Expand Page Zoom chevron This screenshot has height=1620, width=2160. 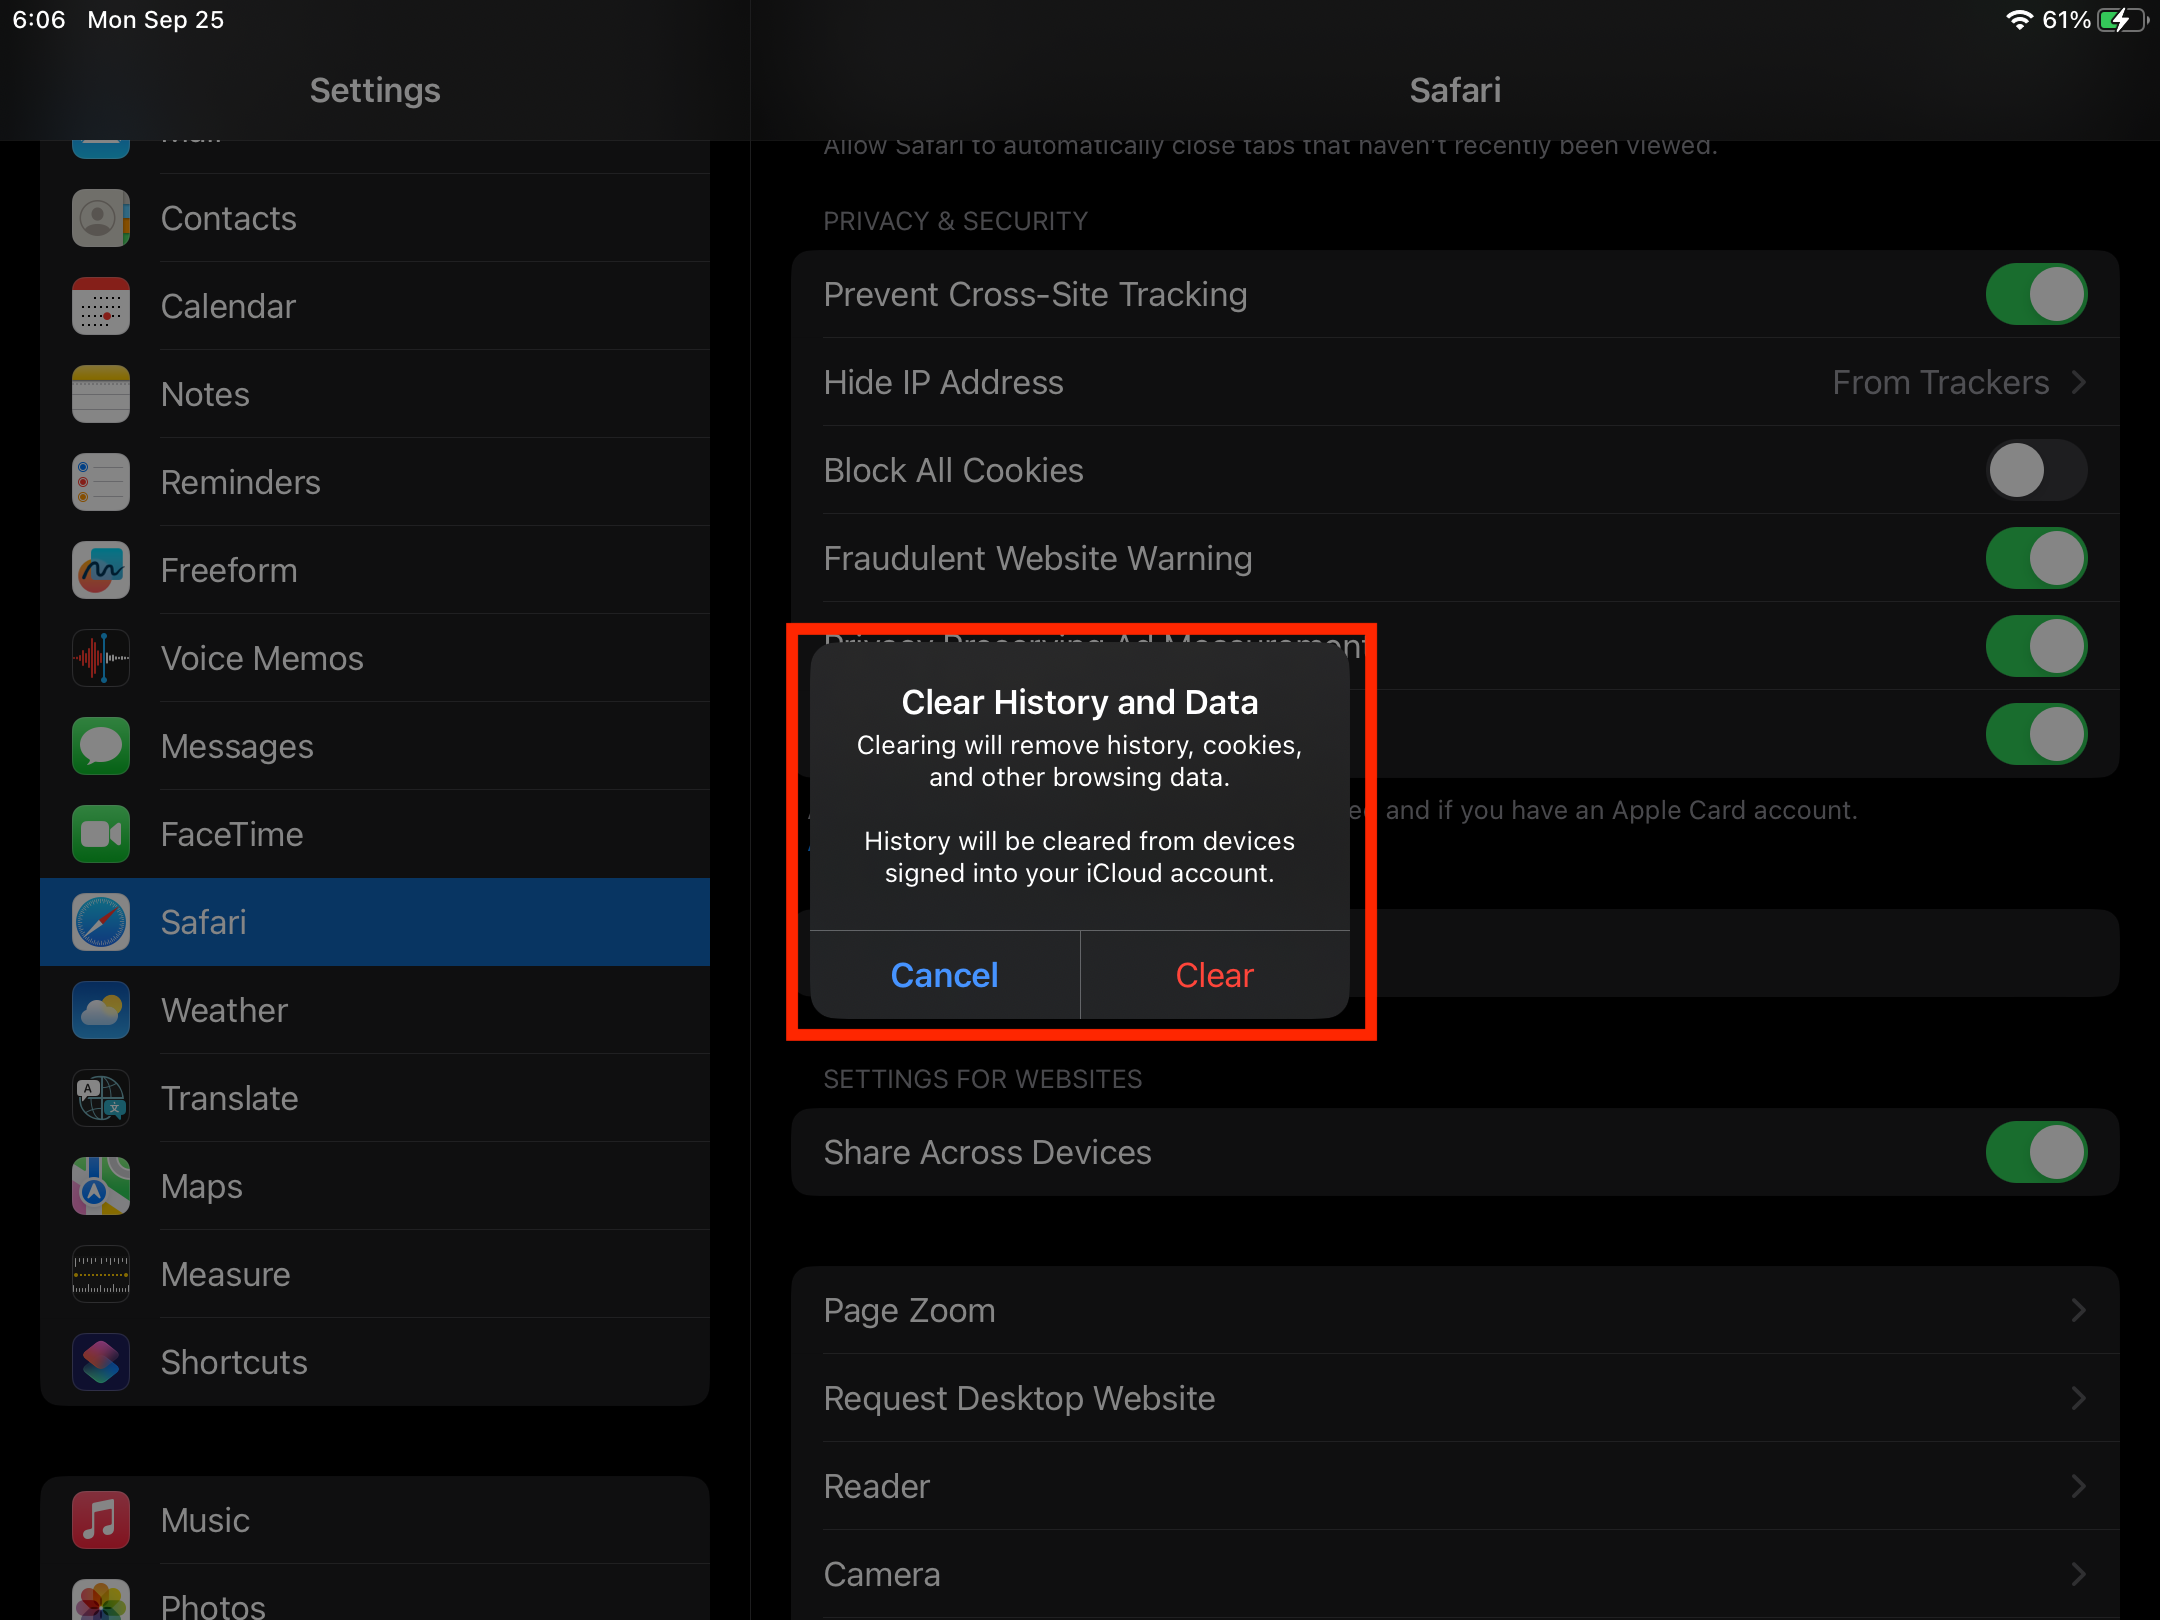(2079, 1310)
